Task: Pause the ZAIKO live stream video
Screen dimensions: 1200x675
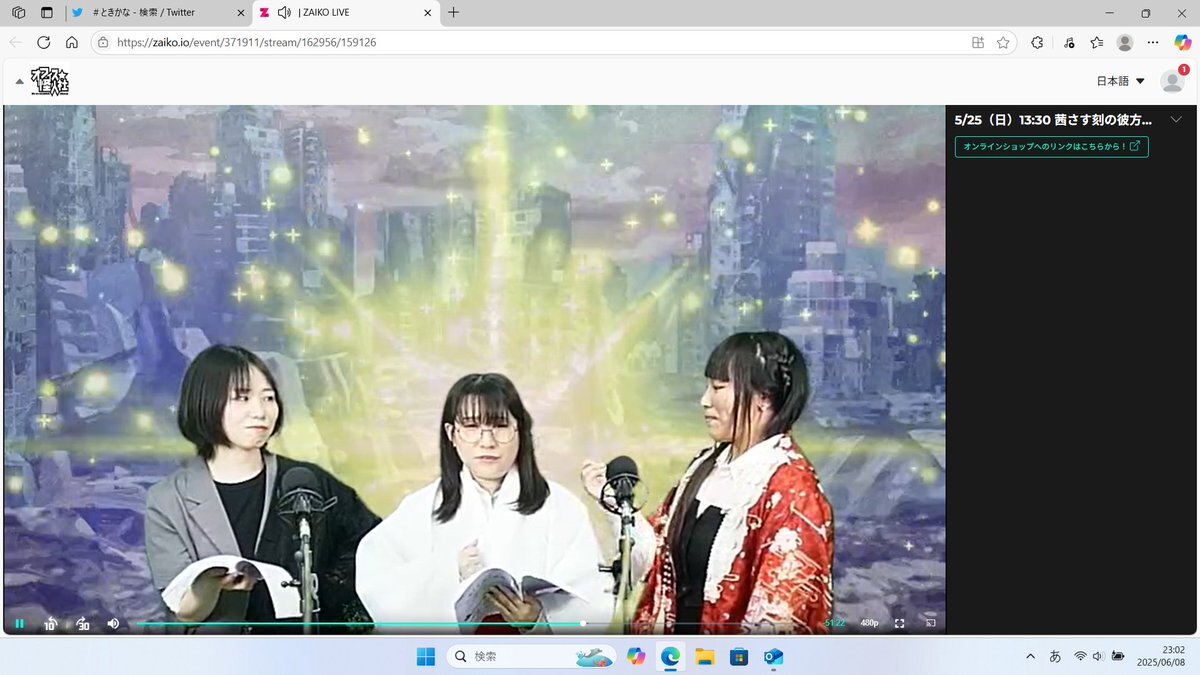Action: point(19,623)
